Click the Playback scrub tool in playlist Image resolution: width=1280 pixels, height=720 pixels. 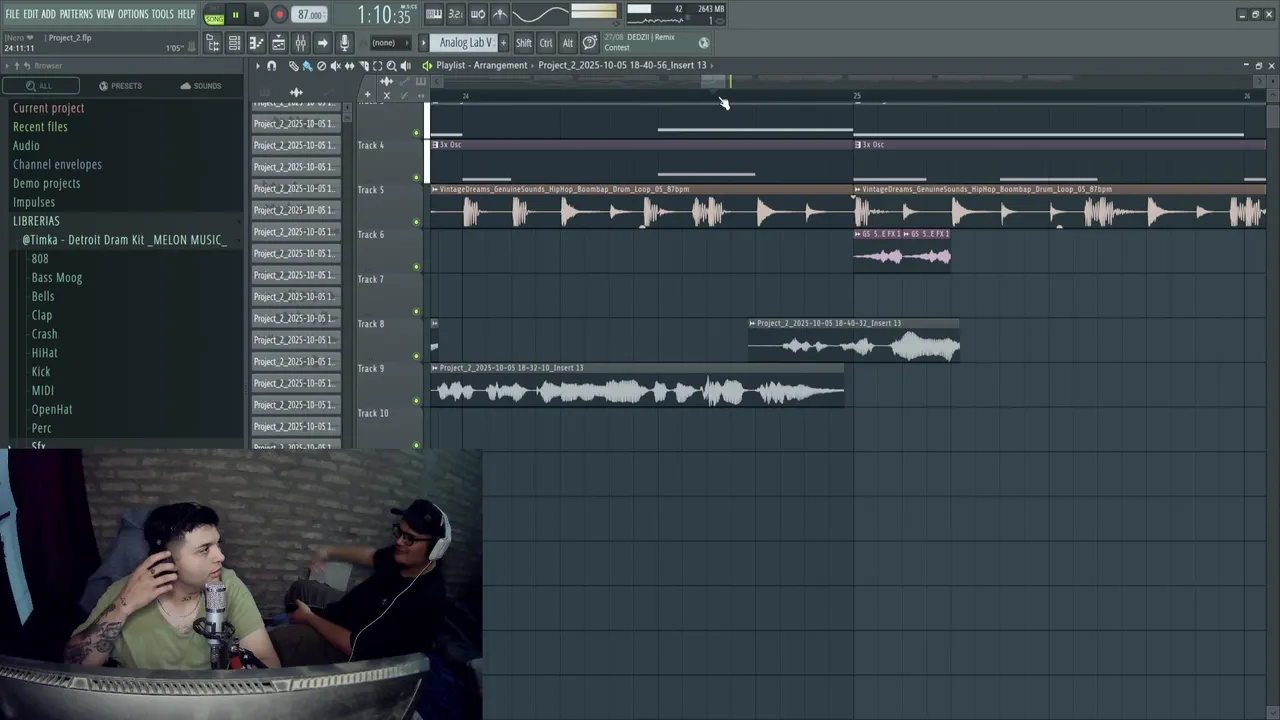click(405, 66)
